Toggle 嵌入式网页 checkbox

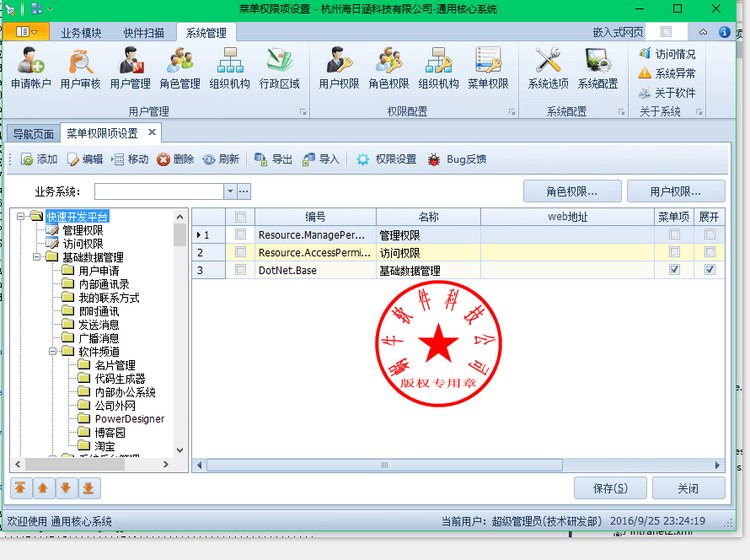666,32
